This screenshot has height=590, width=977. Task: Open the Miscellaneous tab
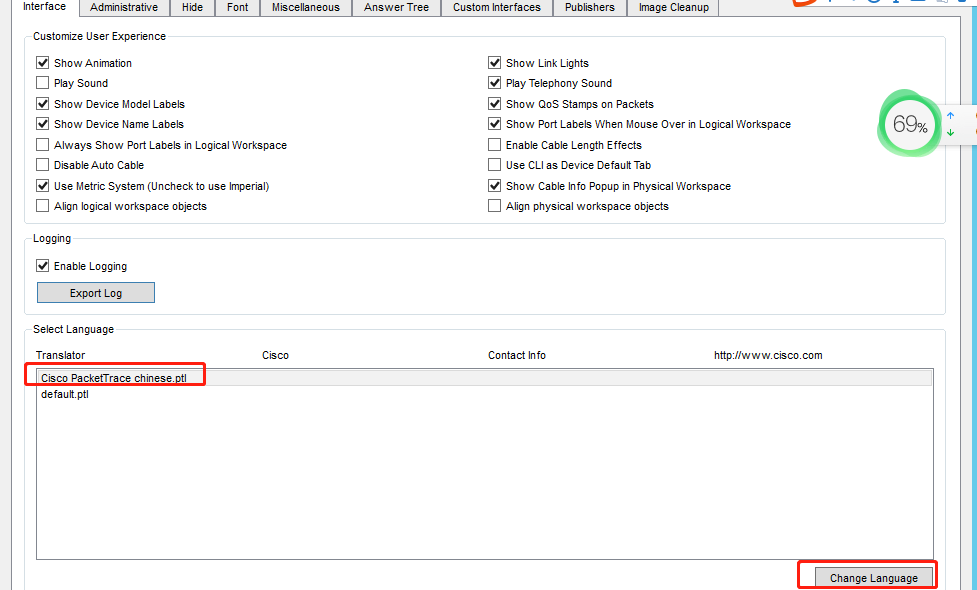[x=306, y=7]
